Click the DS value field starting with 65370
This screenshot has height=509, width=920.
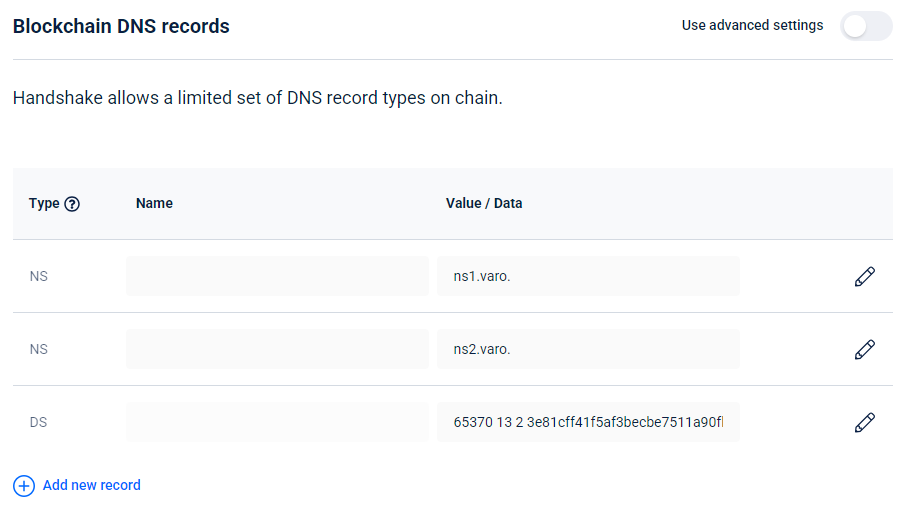(588, 422)
